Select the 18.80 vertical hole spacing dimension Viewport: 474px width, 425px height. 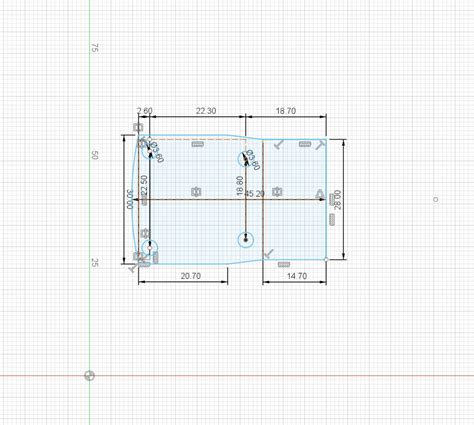pos(239,185)
